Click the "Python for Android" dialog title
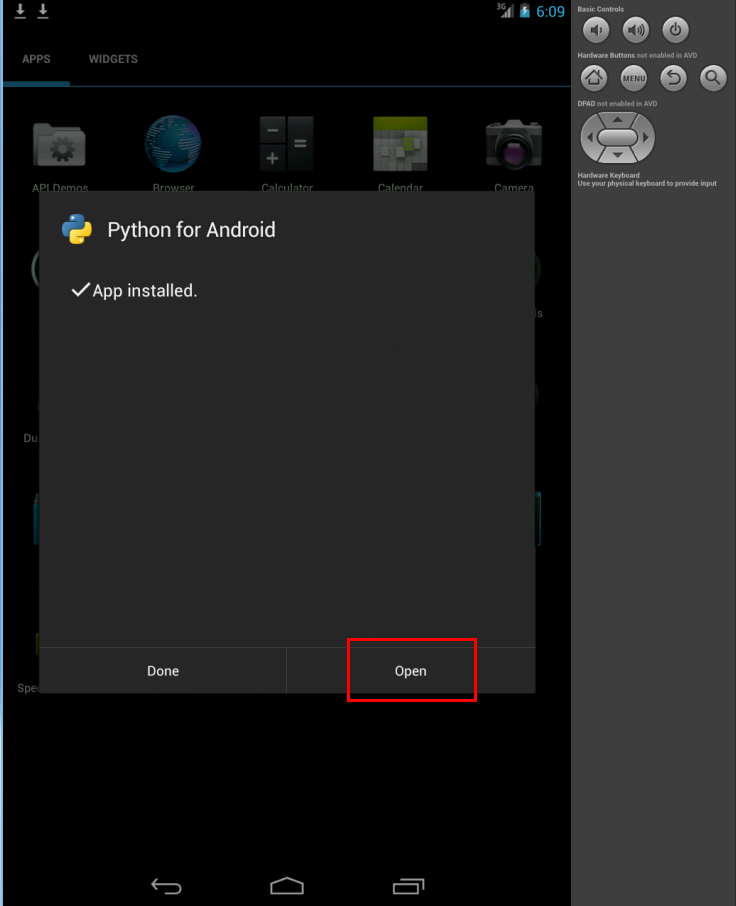This screenshot has width=736, height=906. [x=191, y=230]
